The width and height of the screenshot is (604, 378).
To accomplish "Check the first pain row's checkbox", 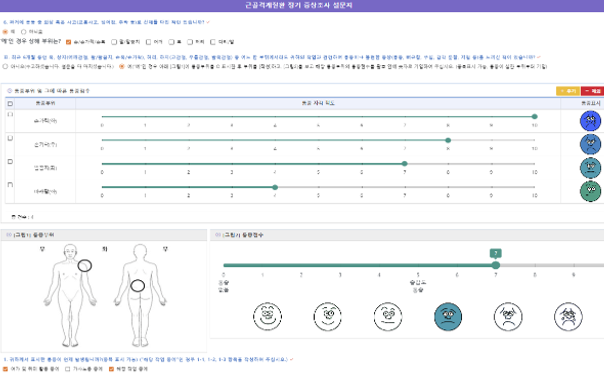I will (x=10, y=114).
